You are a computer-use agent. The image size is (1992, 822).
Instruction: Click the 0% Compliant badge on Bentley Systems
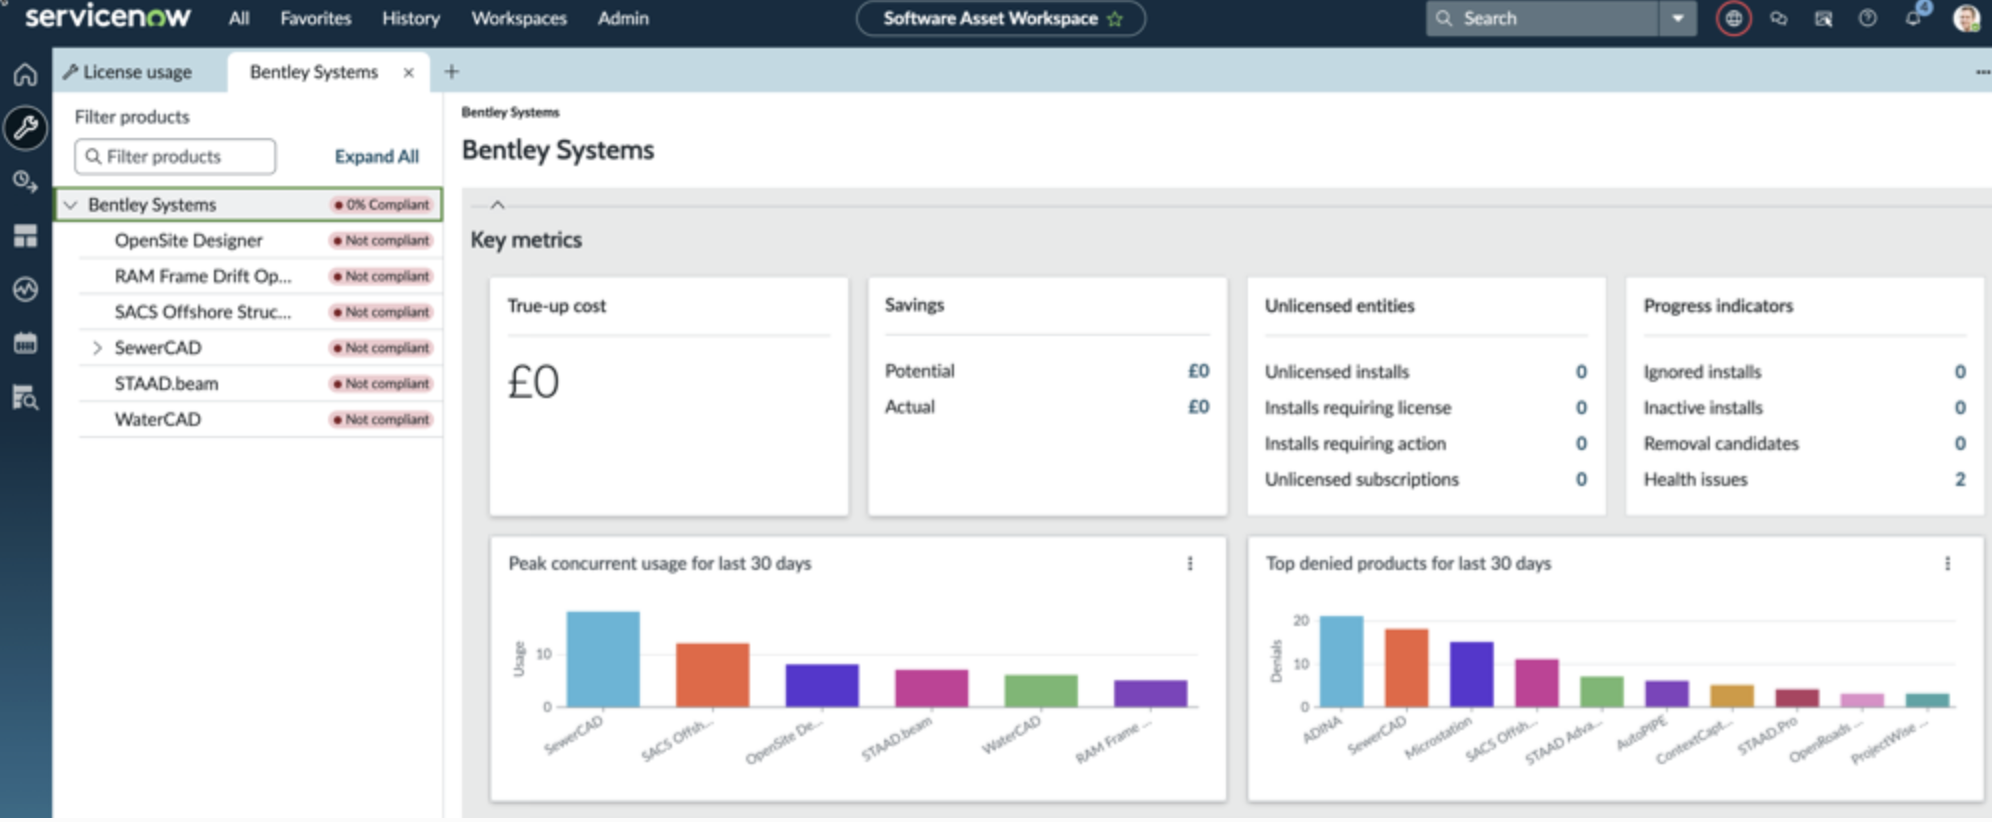382,205
